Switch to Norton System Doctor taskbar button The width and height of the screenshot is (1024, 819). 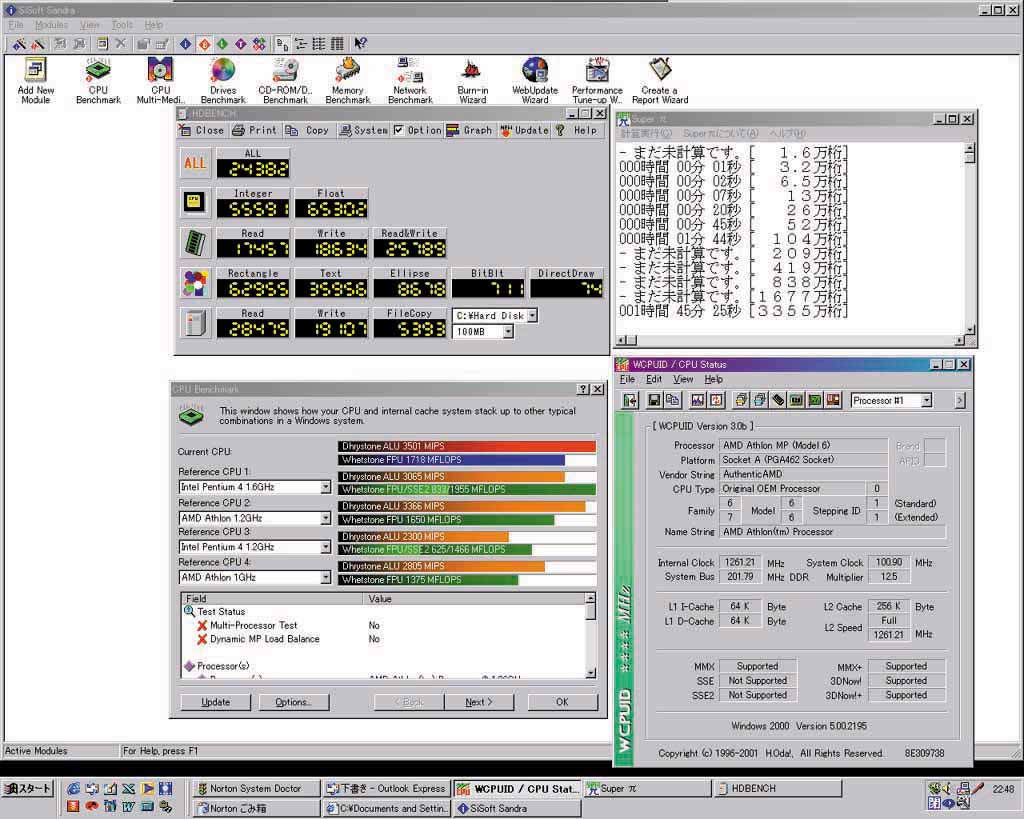(257, 789)
